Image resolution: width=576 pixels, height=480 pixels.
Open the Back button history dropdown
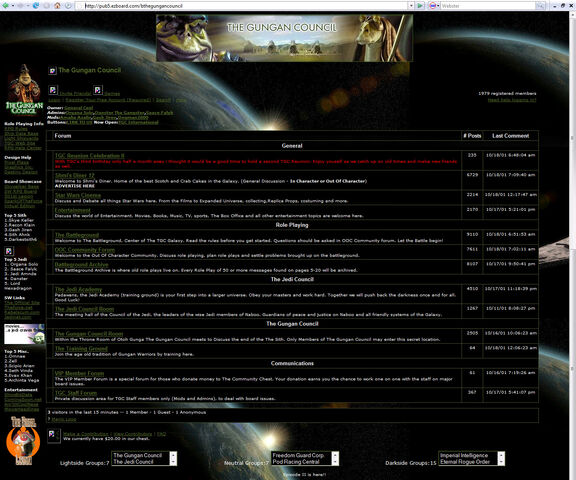pos(12,6)
